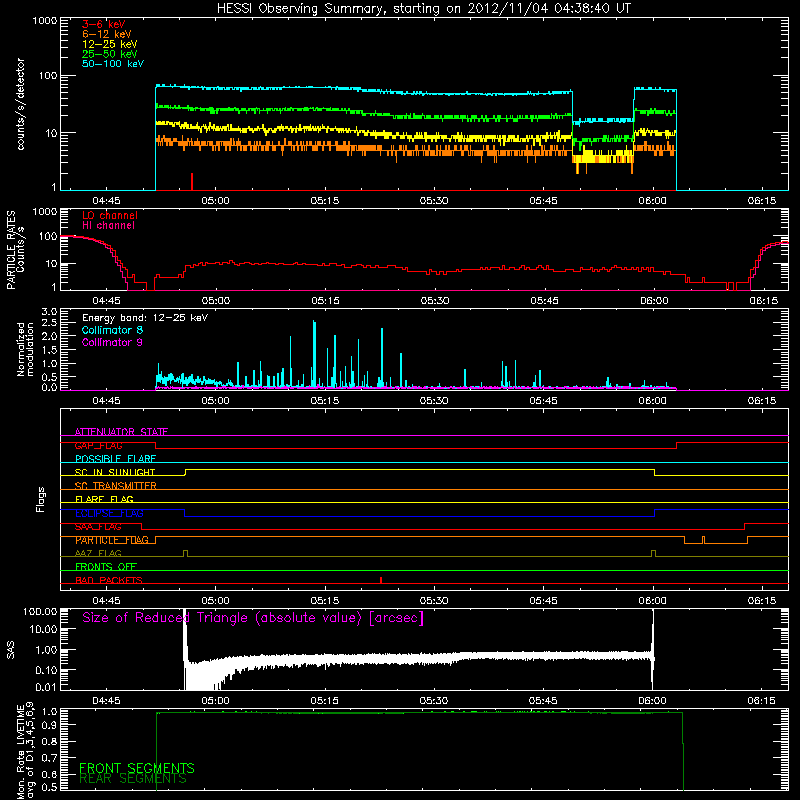Viewport: 800px width, 800px height.
Task: Click the GAP_FLAG label
Action: coord(98,445)
